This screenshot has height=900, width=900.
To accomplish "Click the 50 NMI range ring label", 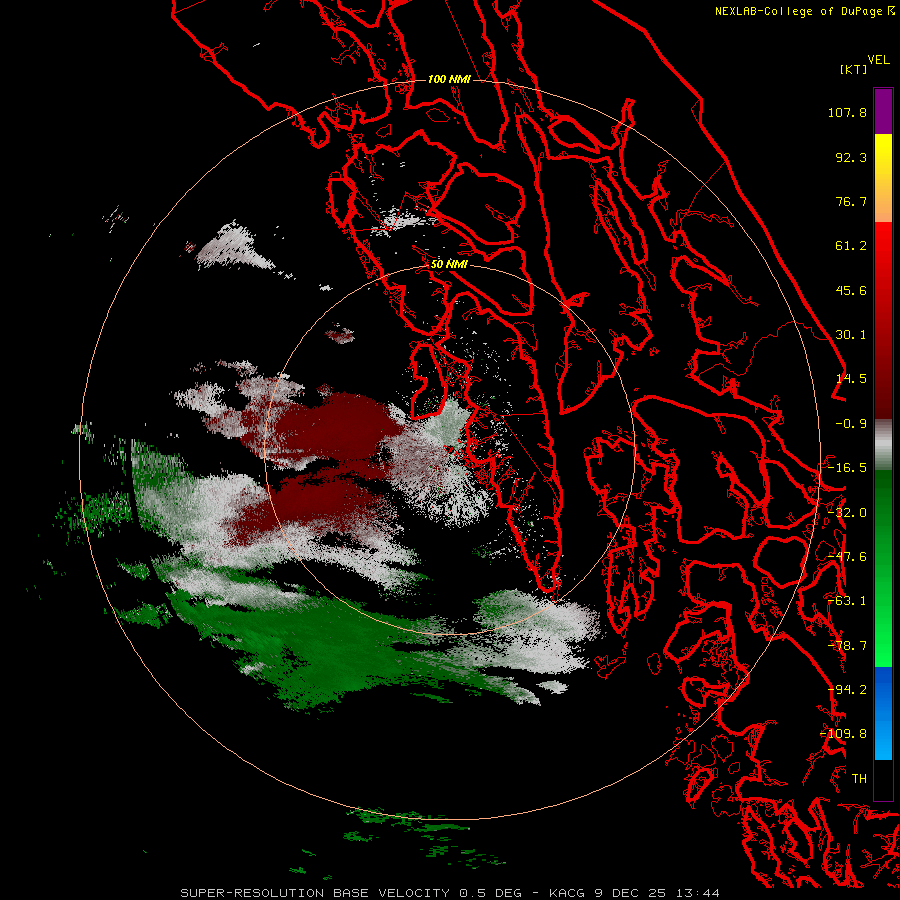I will point(449,265).
